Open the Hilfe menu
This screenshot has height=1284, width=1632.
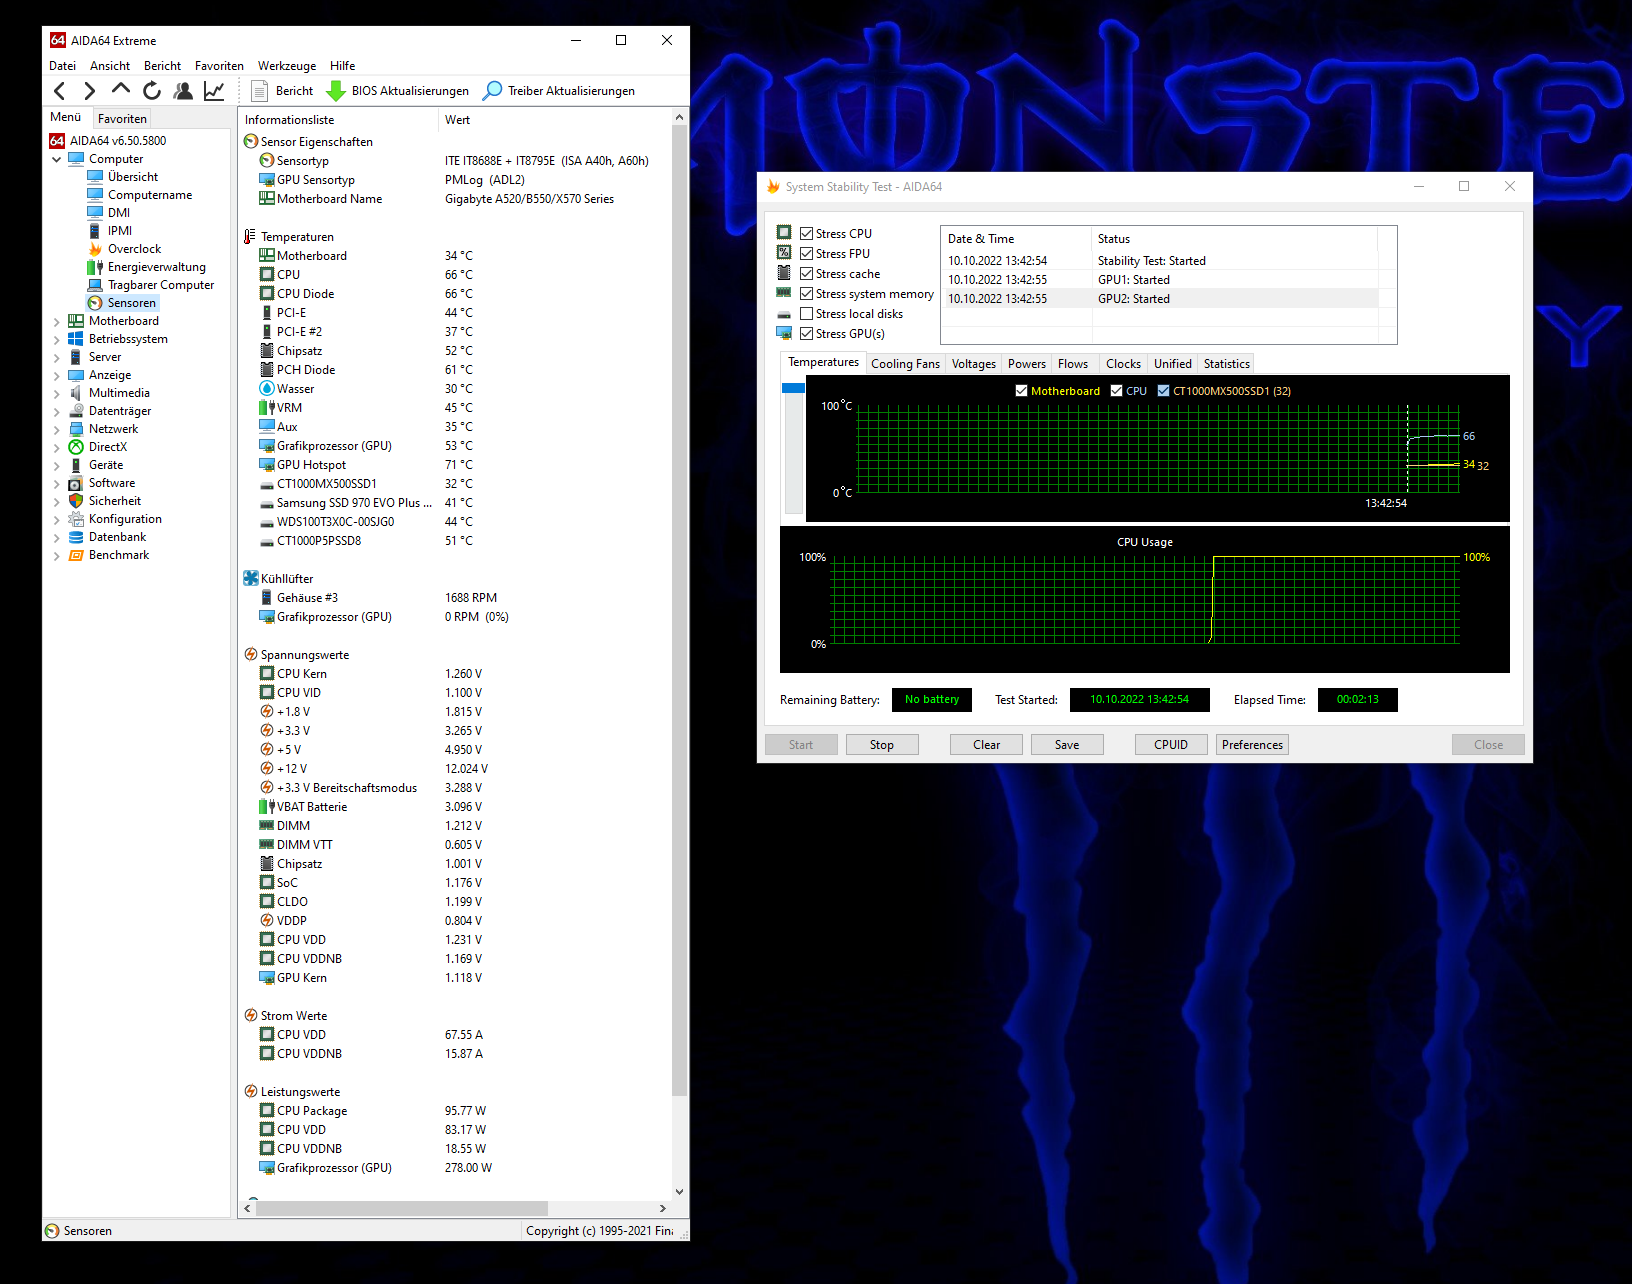(x=343, y=66)
